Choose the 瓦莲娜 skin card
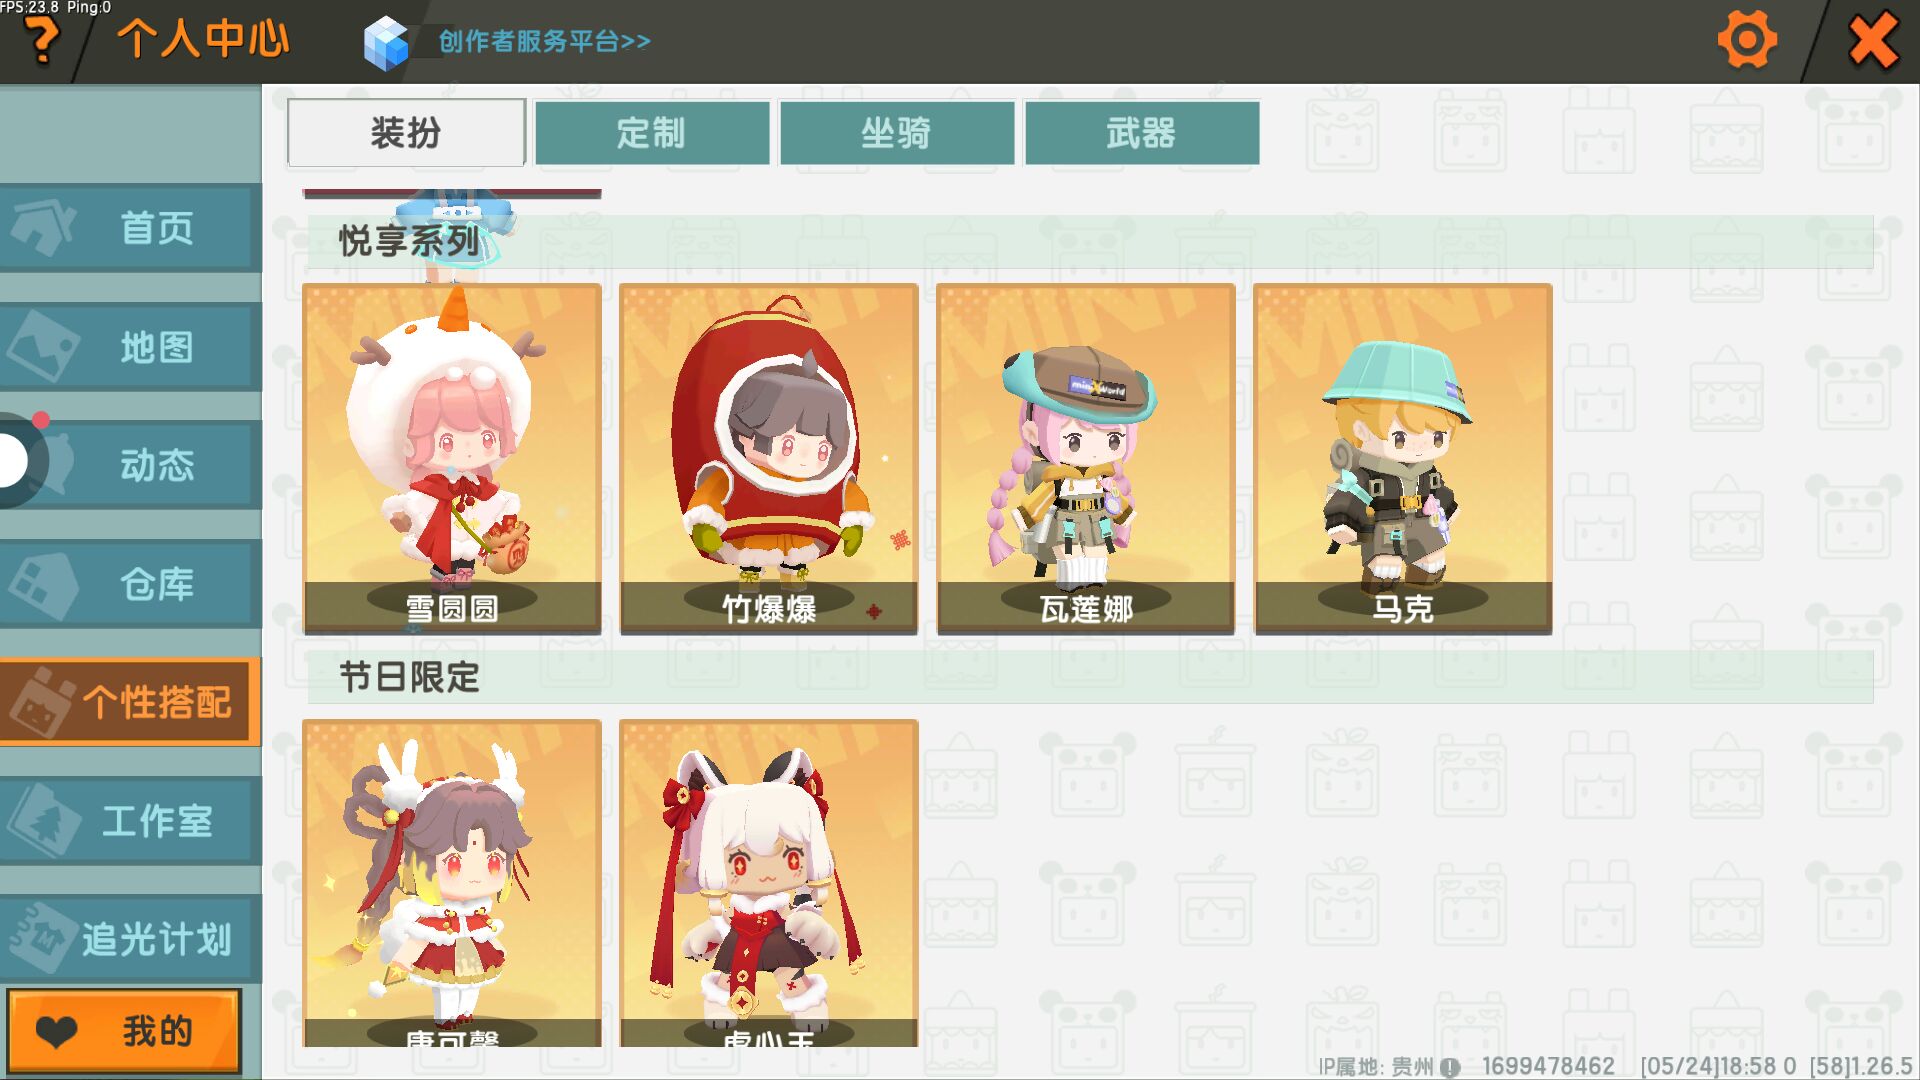The width and height of the screenshot is (1920, 1080). point(1086,459)
